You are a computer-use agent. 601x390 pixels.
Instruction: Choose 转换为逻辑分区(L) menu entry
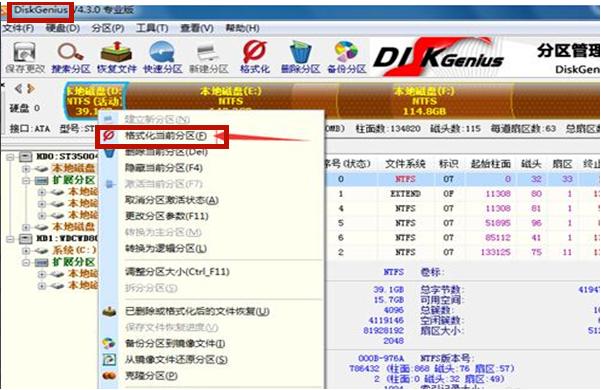166,248
